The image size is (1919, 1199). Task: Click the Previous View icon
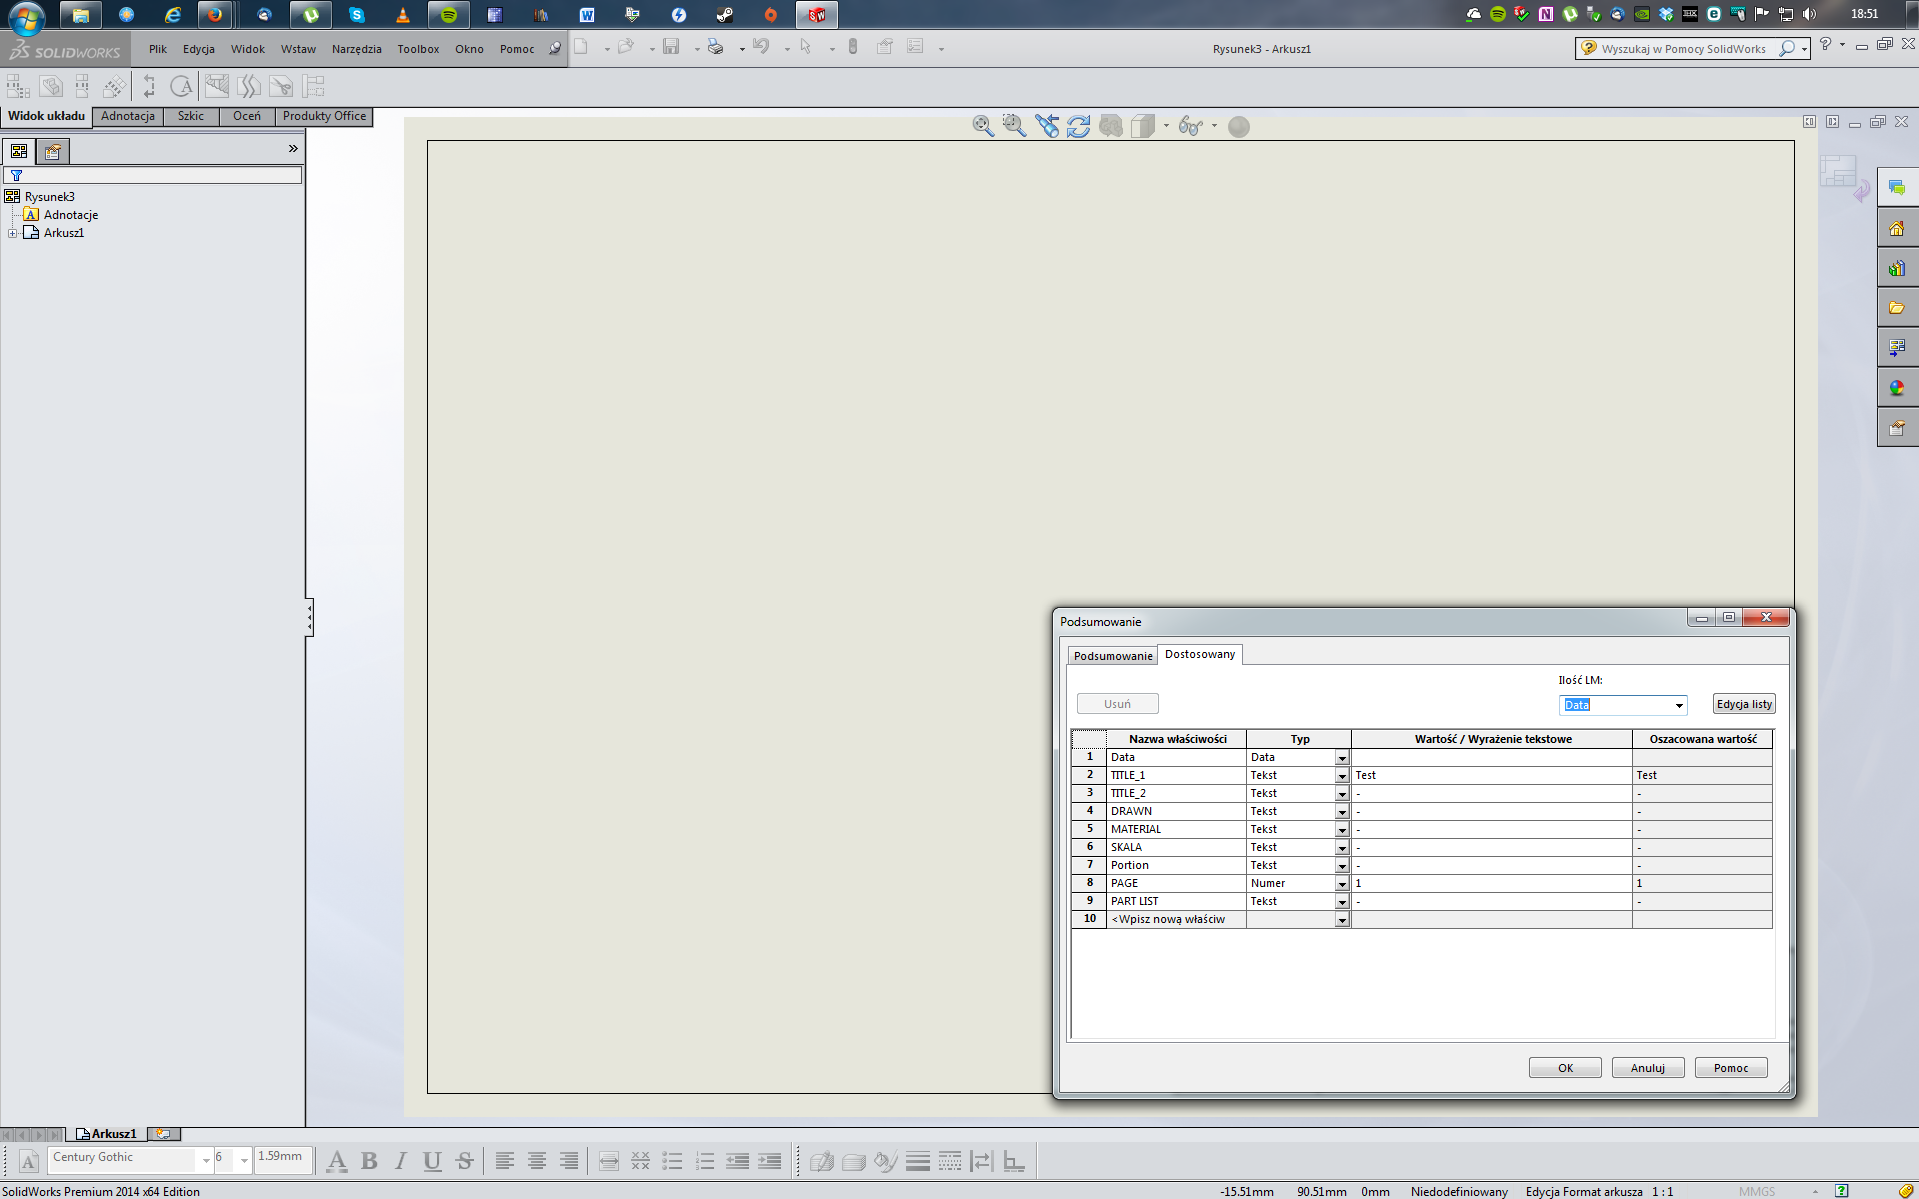(1047, 126)
